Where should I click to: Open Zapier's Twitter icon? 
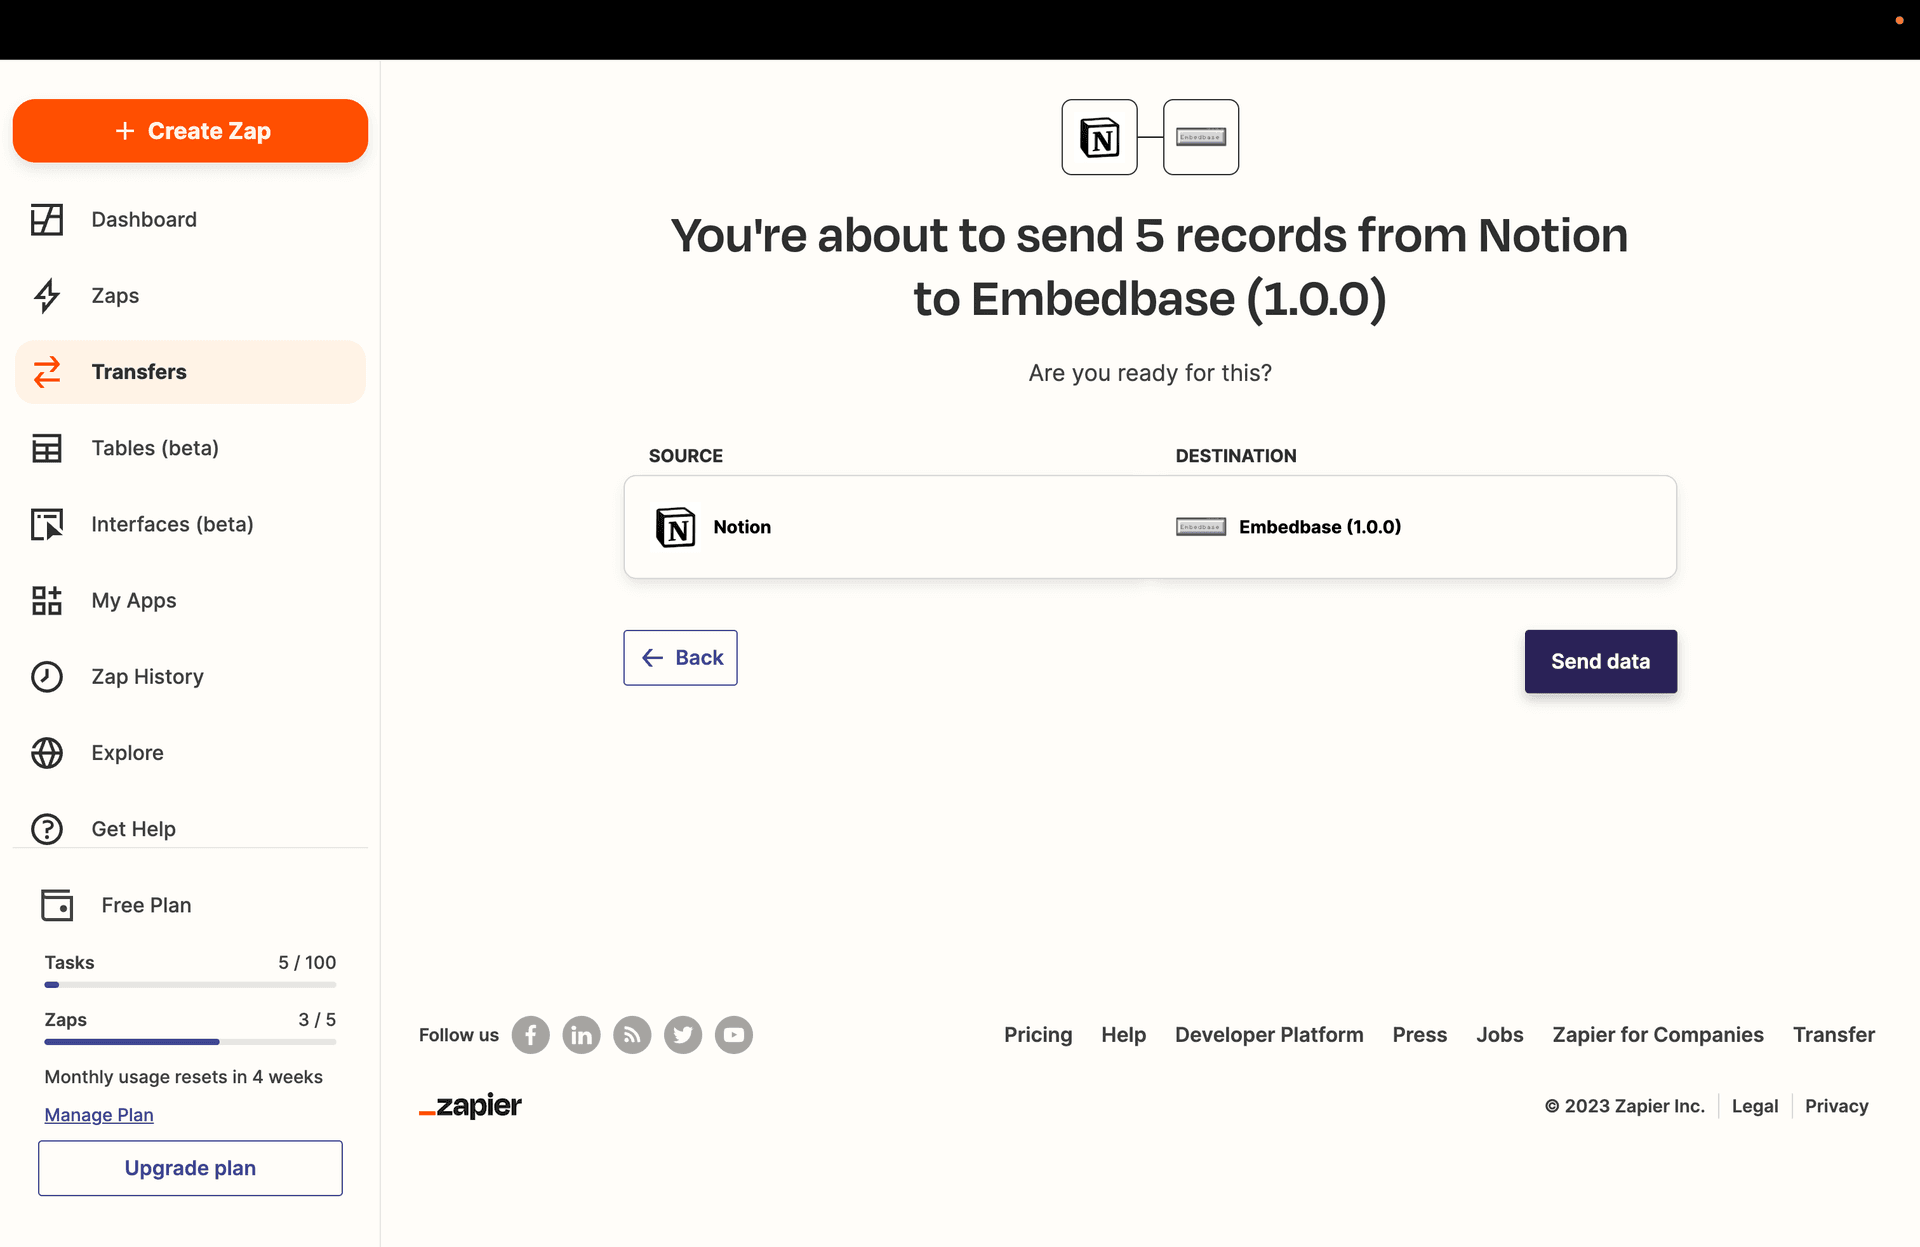click(x=683, y=1035)
